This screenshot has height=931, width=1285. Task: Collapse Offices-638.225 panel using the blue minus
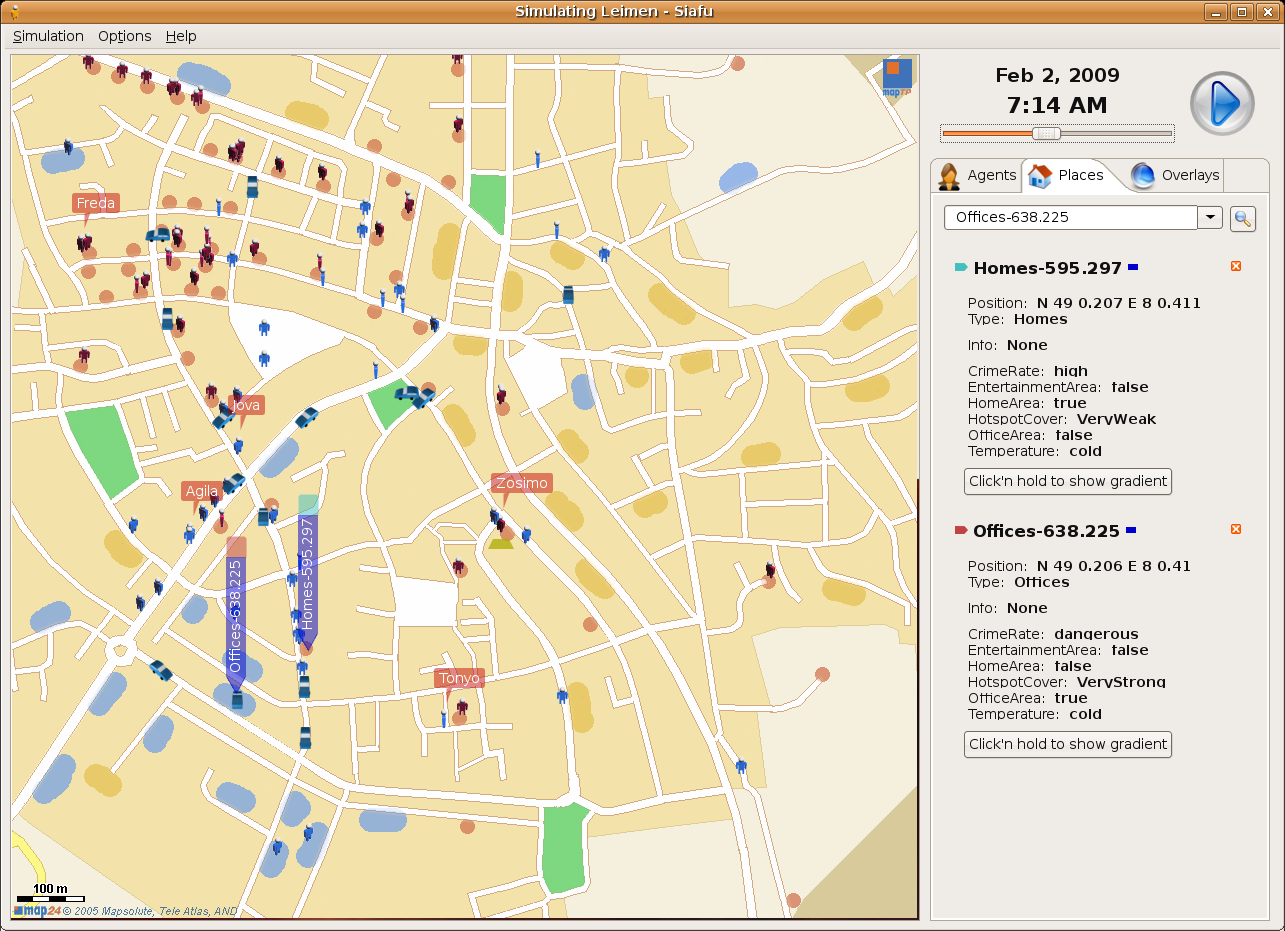[x=1130, y=530]
